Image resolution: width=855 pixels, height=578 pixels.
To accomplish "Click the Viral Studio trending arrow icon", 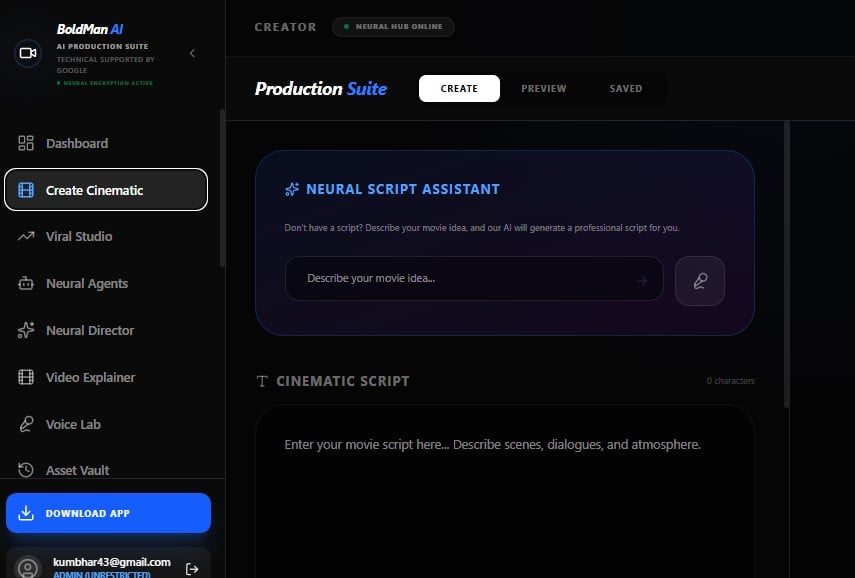I will click(x=26, y=237).
